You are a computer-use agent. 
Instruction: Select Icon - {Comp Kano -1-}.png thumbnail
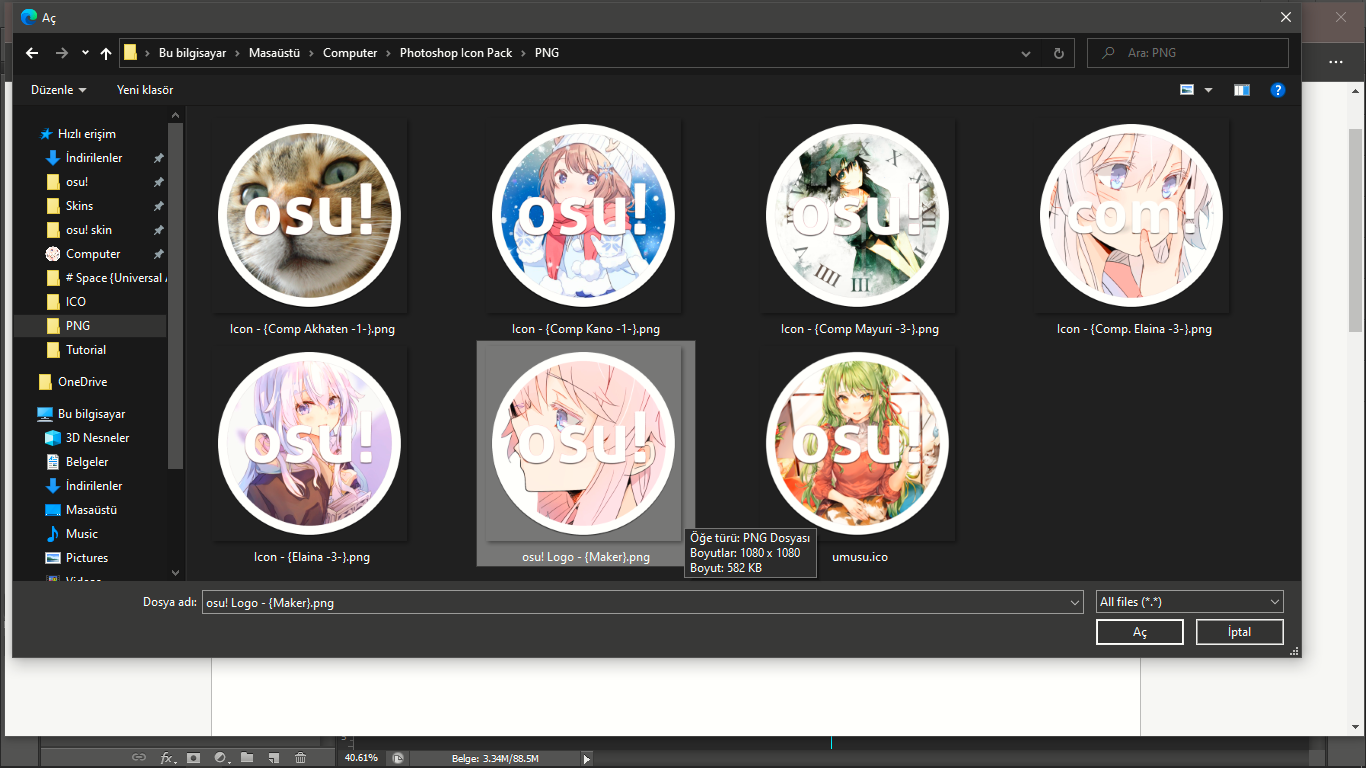(584, 216)
